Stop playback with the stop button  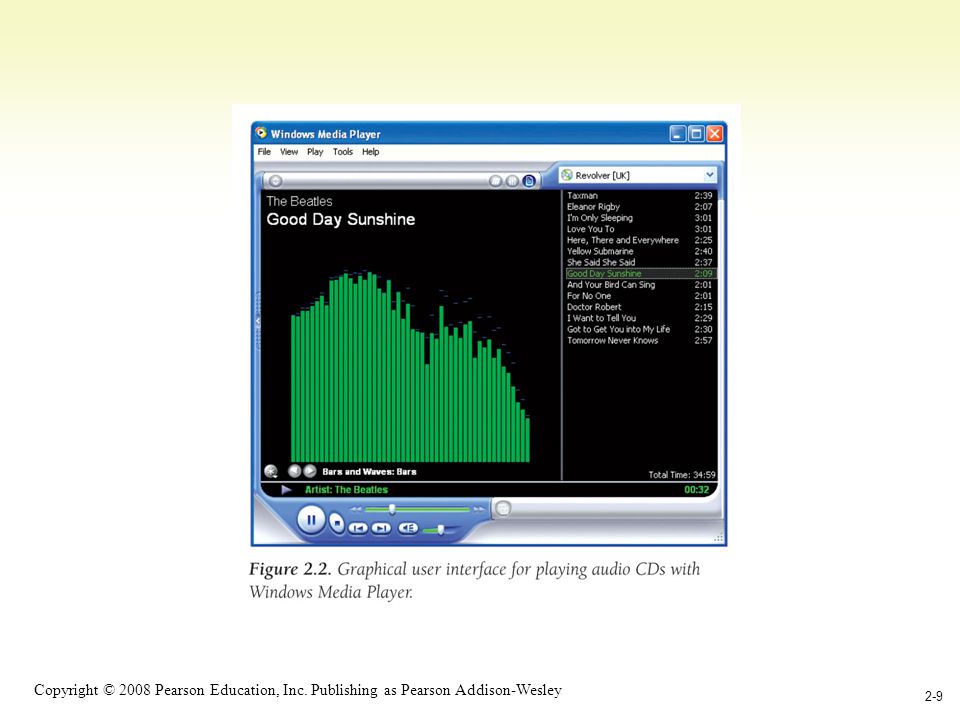point(336,523)
